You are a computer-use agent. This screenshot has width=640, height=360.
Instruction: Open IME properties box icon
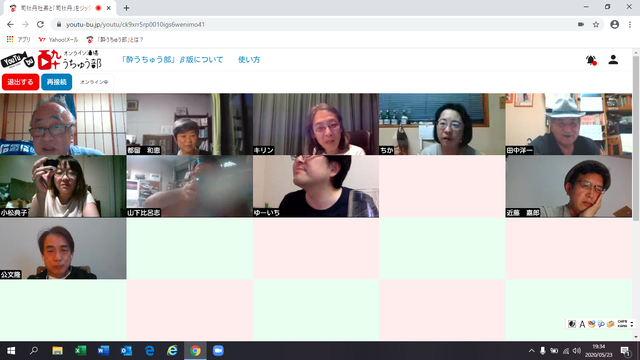click(611, 324)
